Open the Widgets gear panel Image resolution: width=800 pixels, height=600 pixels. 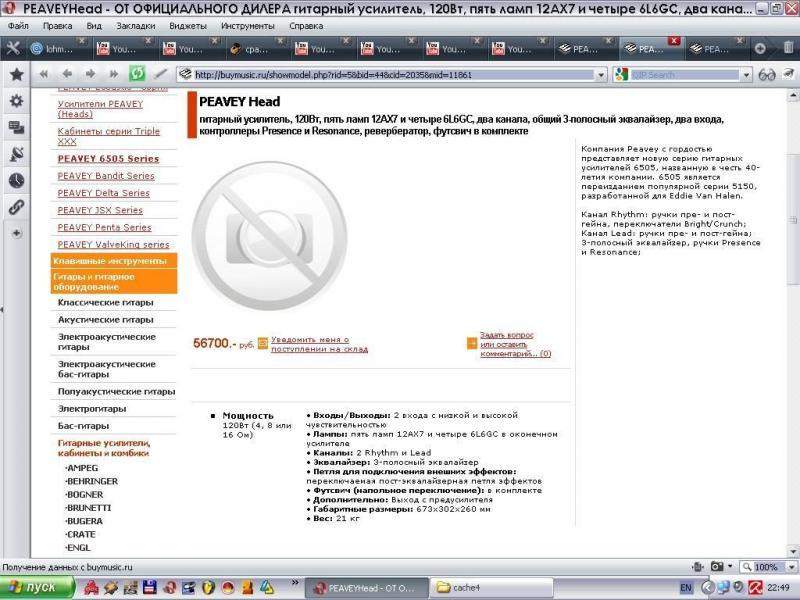pos(16,101)
